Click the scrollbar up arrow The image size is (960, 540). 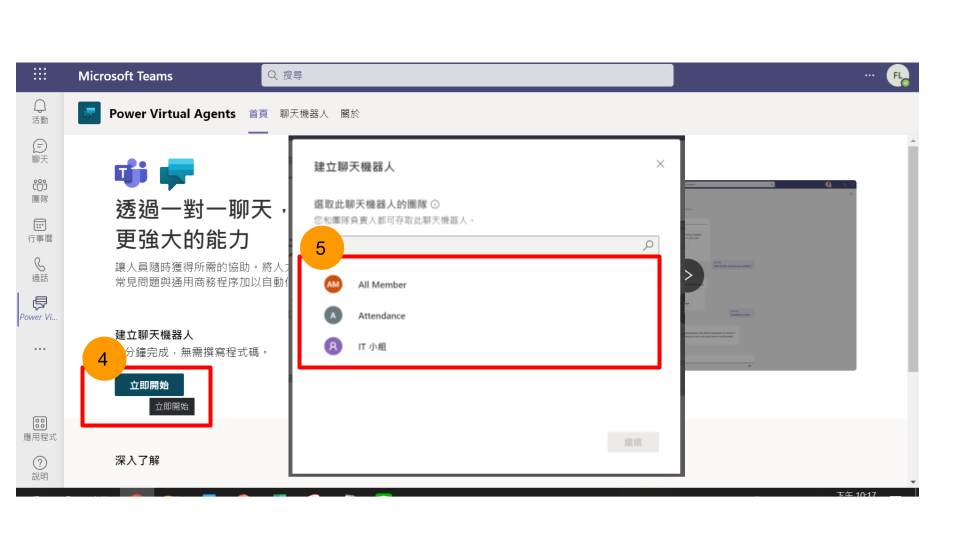pyautogui.click(x=913, y=141)
